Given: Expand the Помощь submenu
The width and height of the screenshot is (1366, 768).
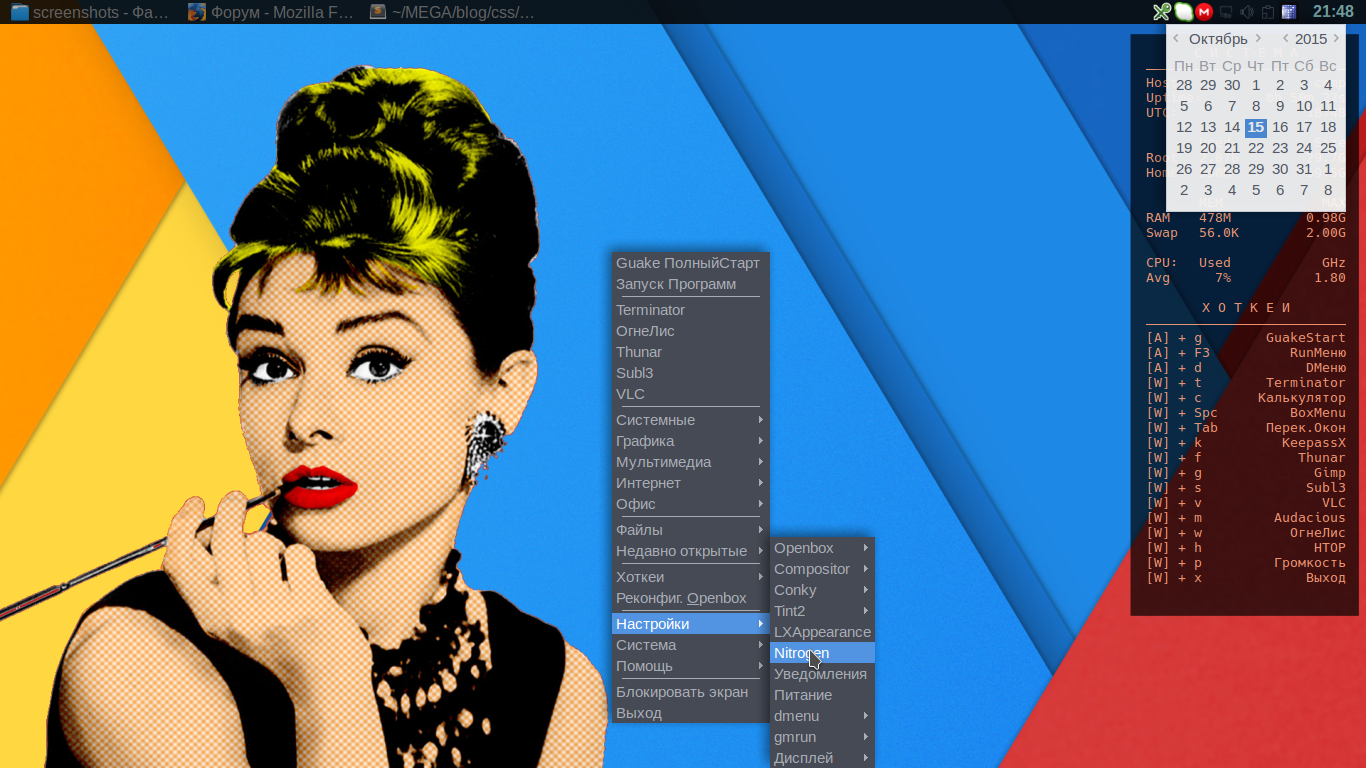Looking at the screenshot, I should click(x=690, y=666).
